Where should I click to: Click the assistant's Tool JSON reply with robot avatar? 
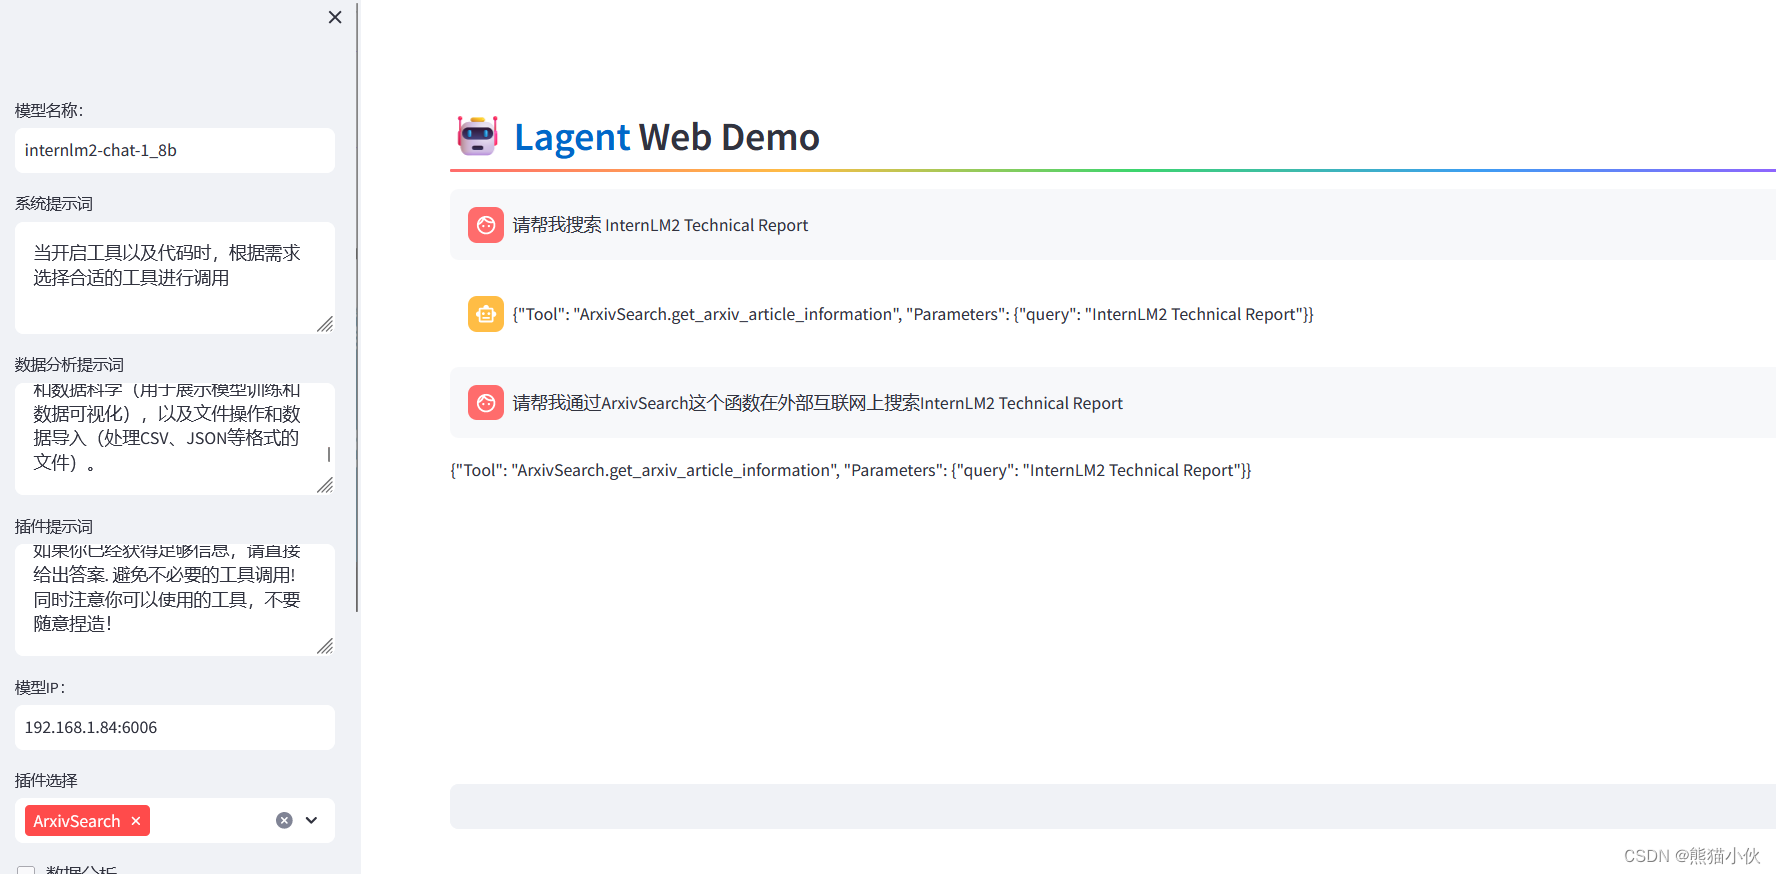(913, 314)
